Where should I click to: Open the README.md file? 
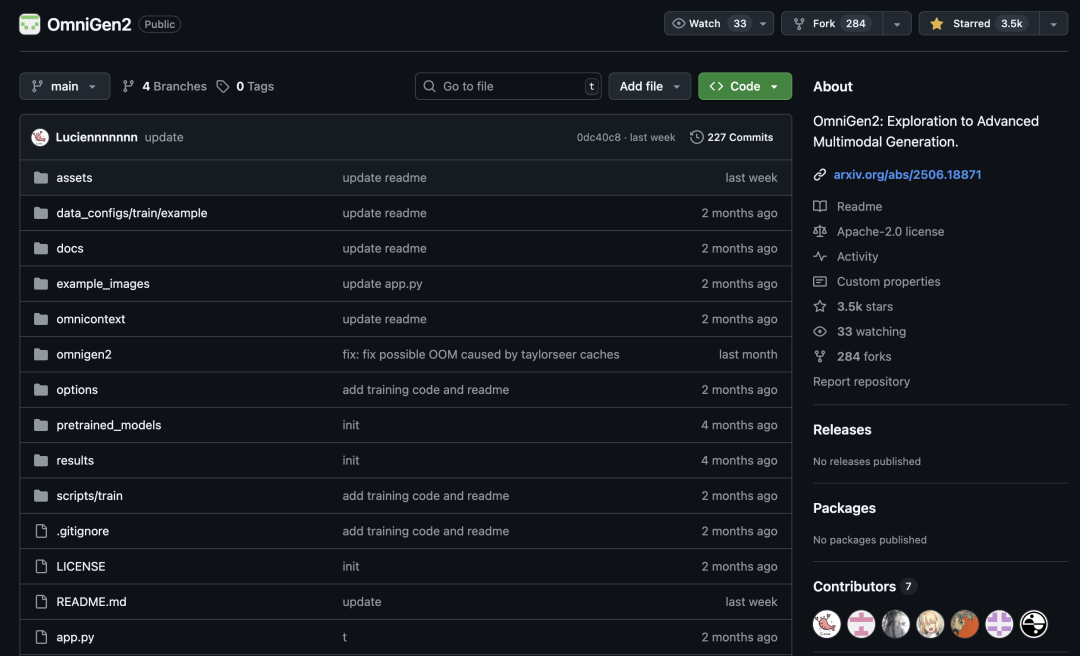click(92, 602)
